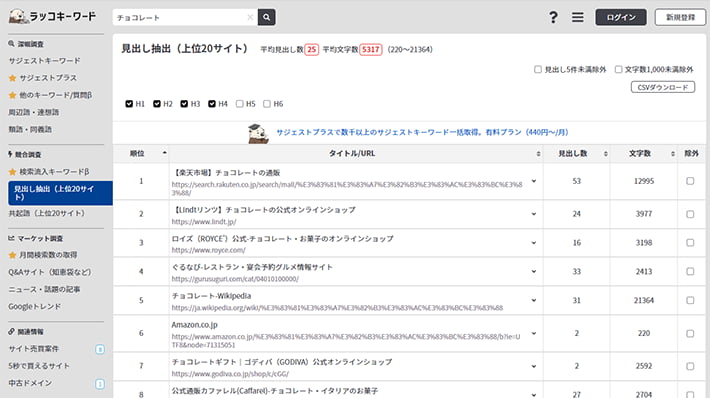Select 見出し抽出（上位20サイト） sidebar item

tap(60, 193)
